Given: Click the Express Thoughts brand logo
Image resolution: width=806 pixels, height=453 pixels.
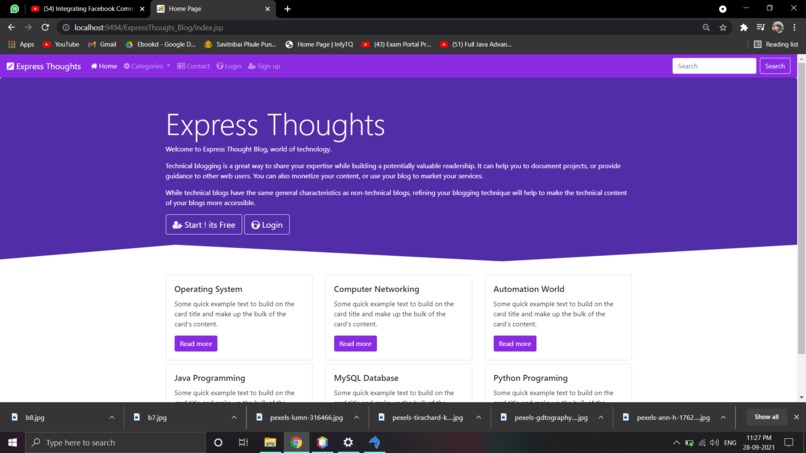Looking at the screenshot, I should tap(44, 66).
